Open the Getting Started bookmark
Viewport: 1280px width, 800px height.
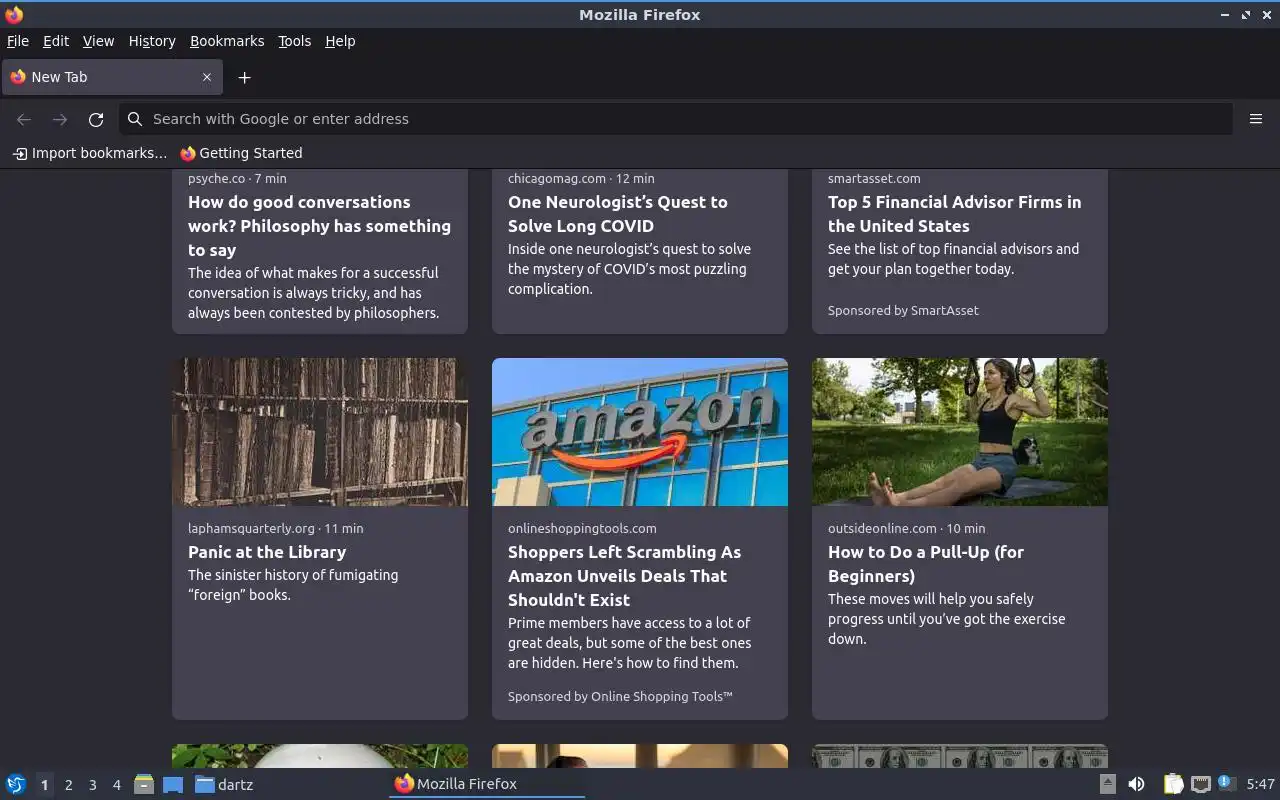(x=241, y=153)
